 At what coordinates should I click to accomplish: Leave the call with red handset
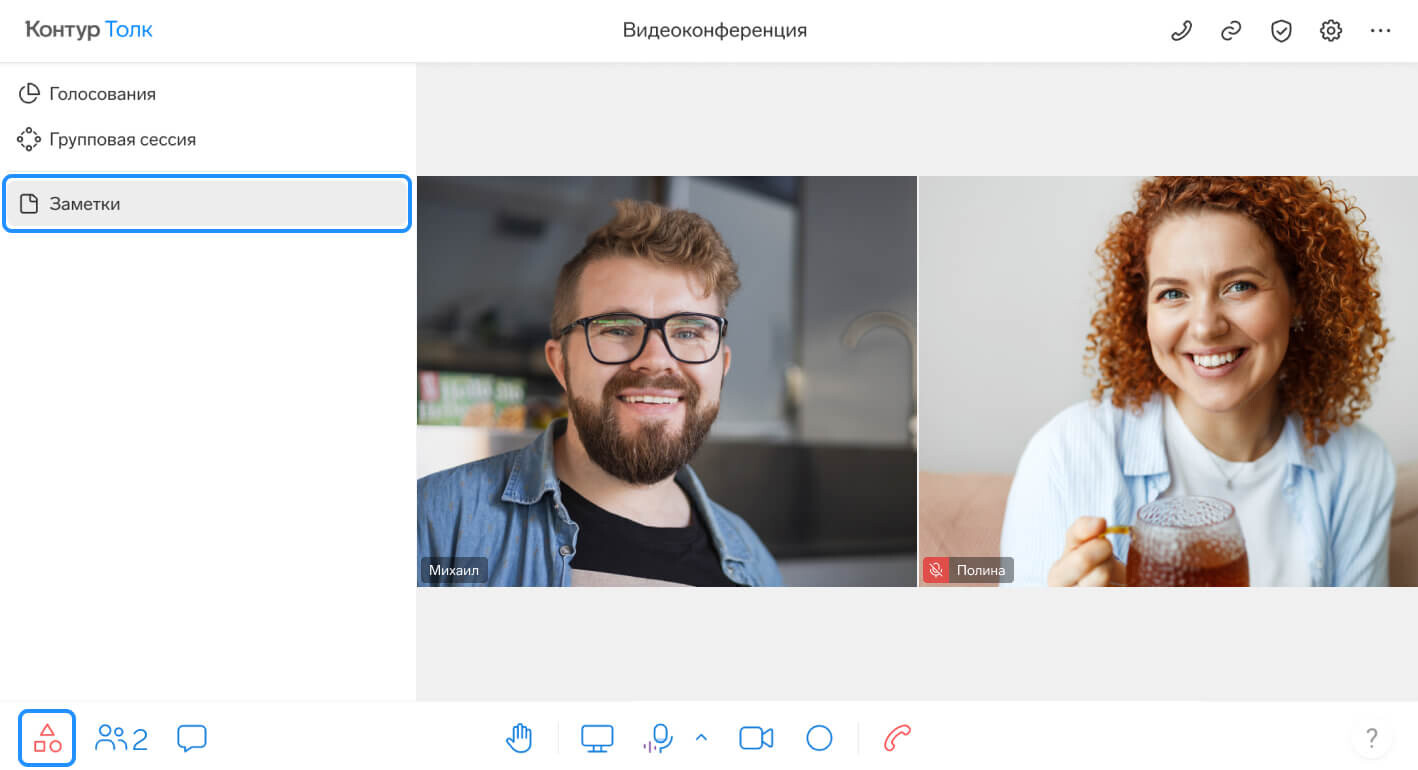(x=897, y=739)
